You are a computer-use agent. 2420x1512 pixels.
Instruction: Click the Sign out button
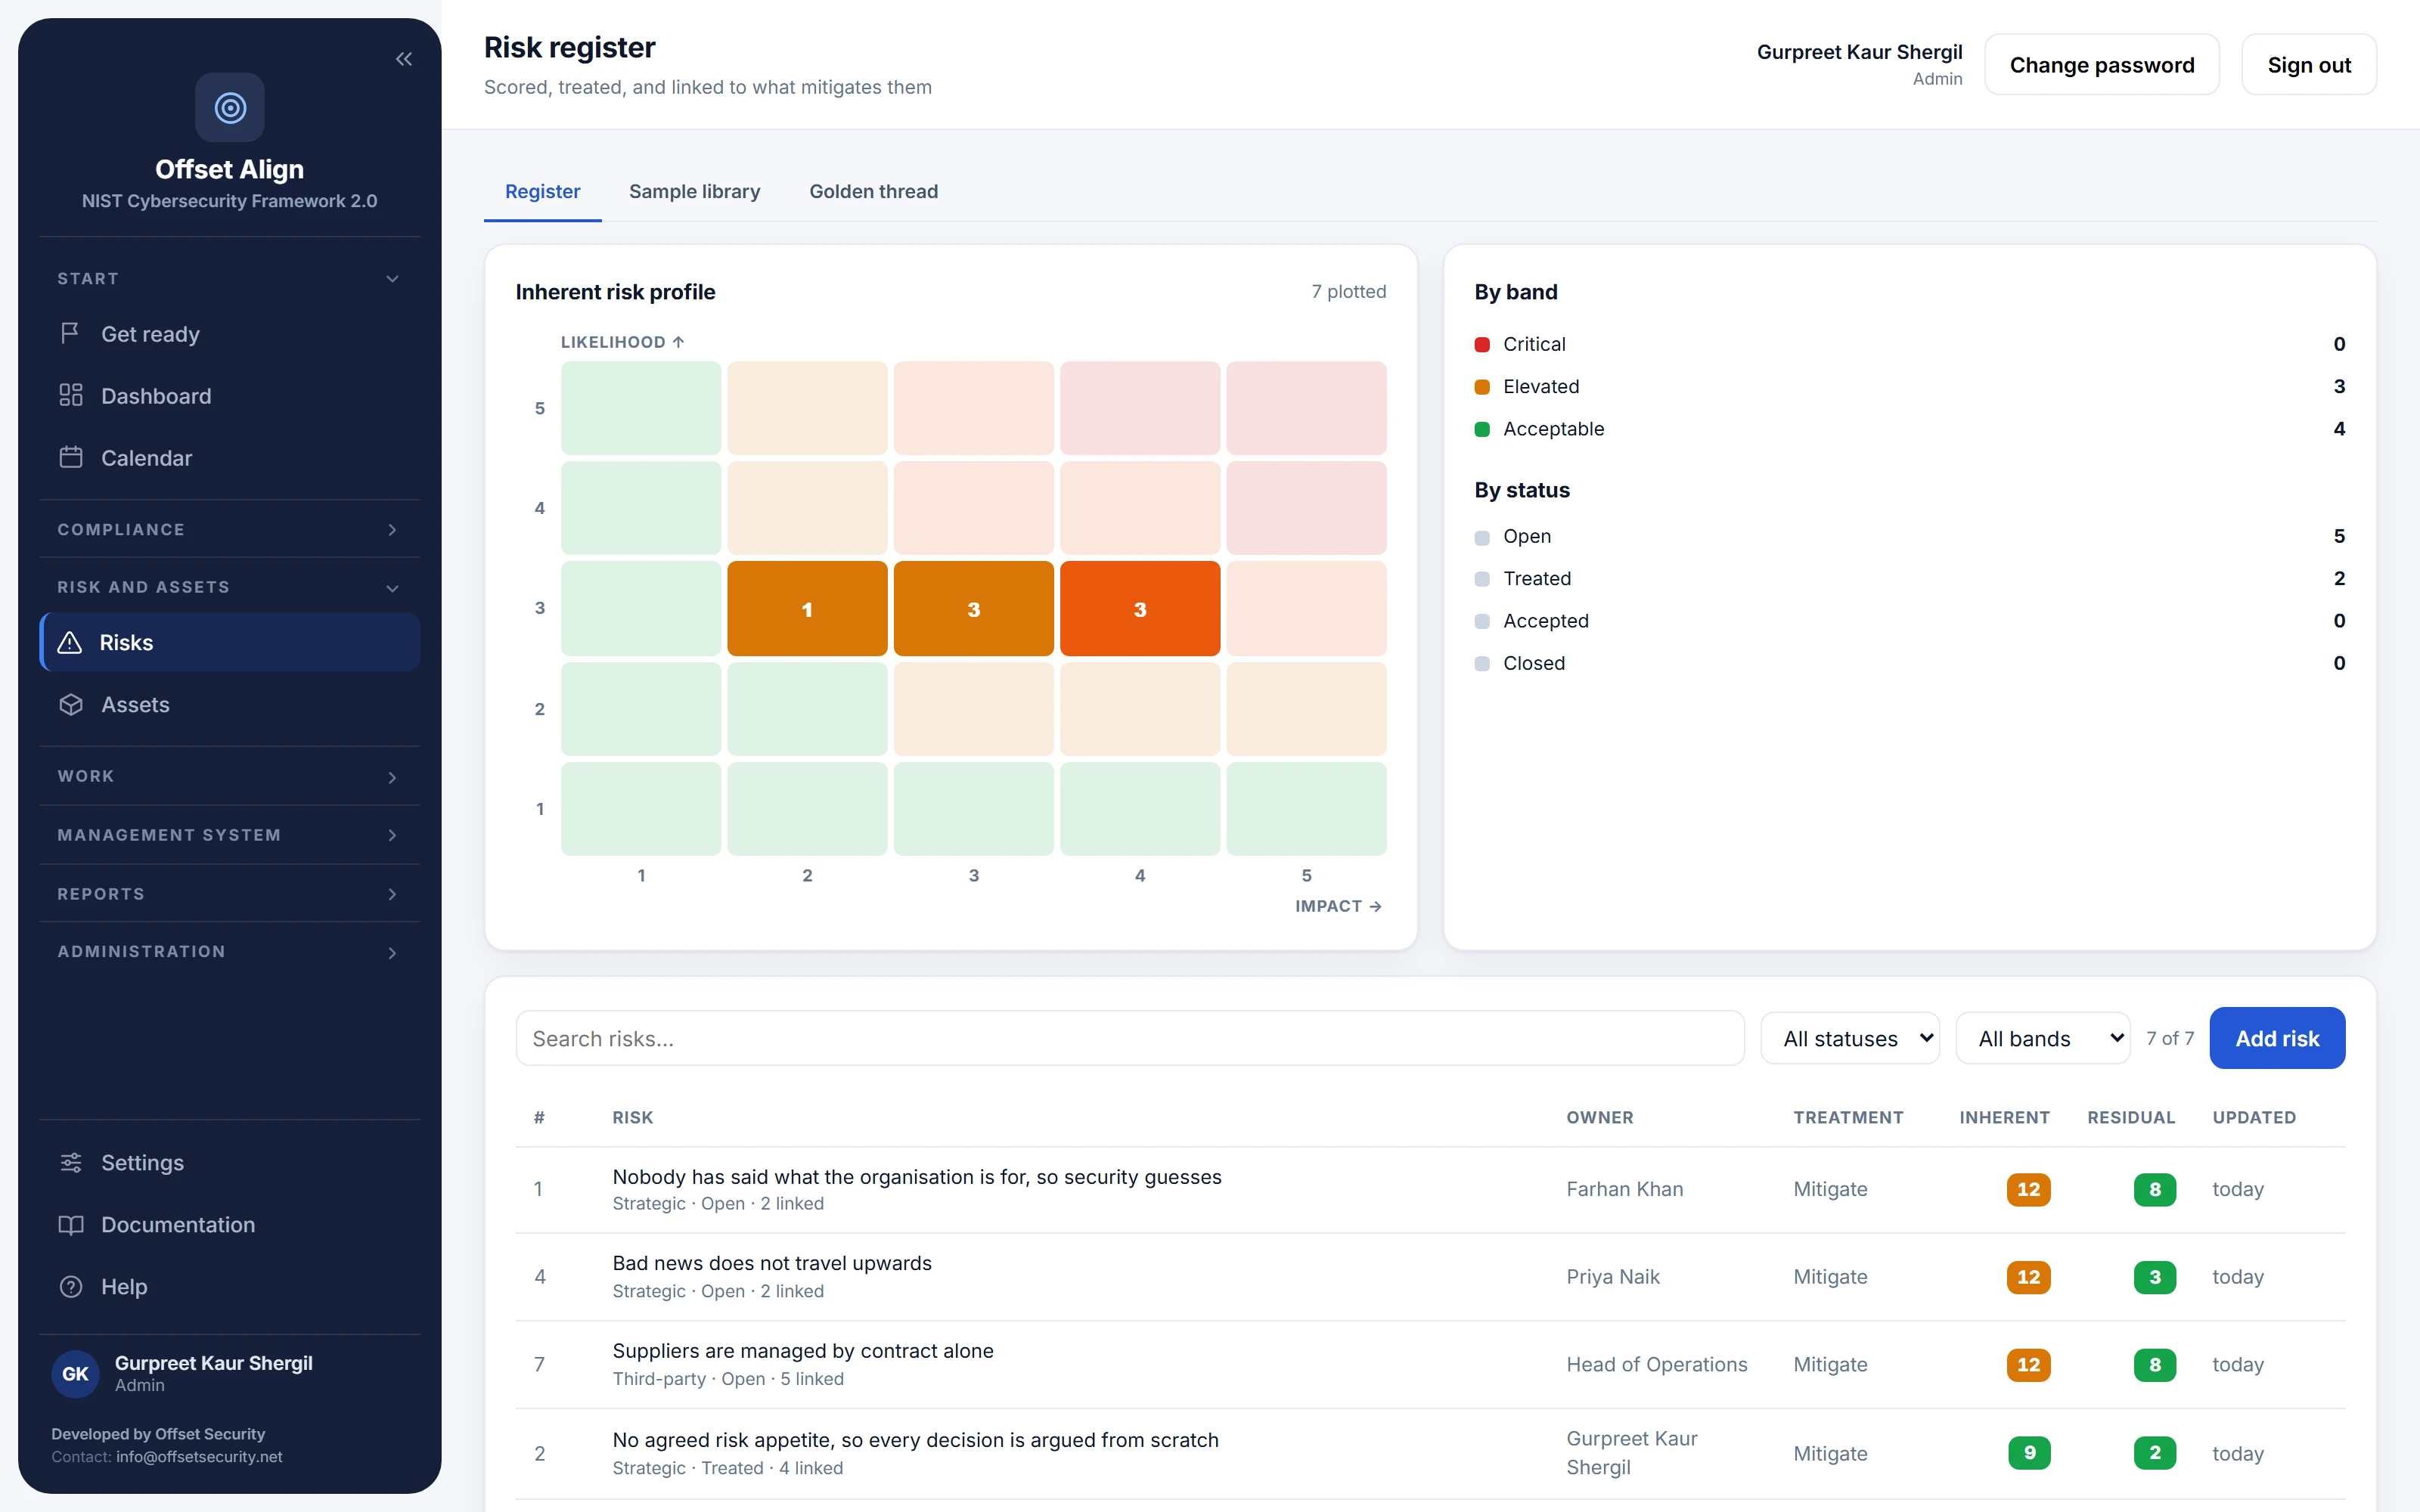tap(2308, 65)
